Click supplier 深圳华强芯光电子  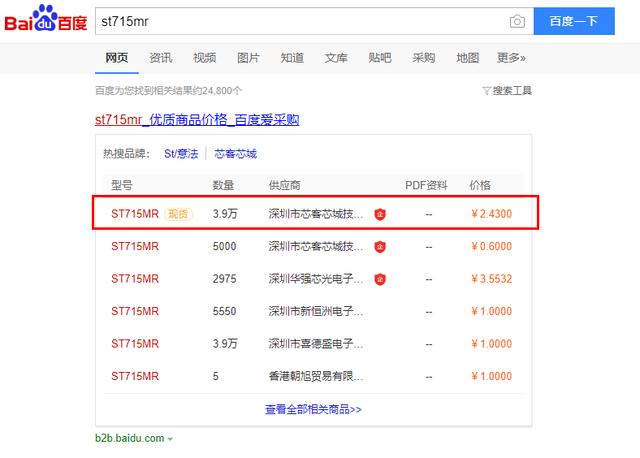point(316,279)
